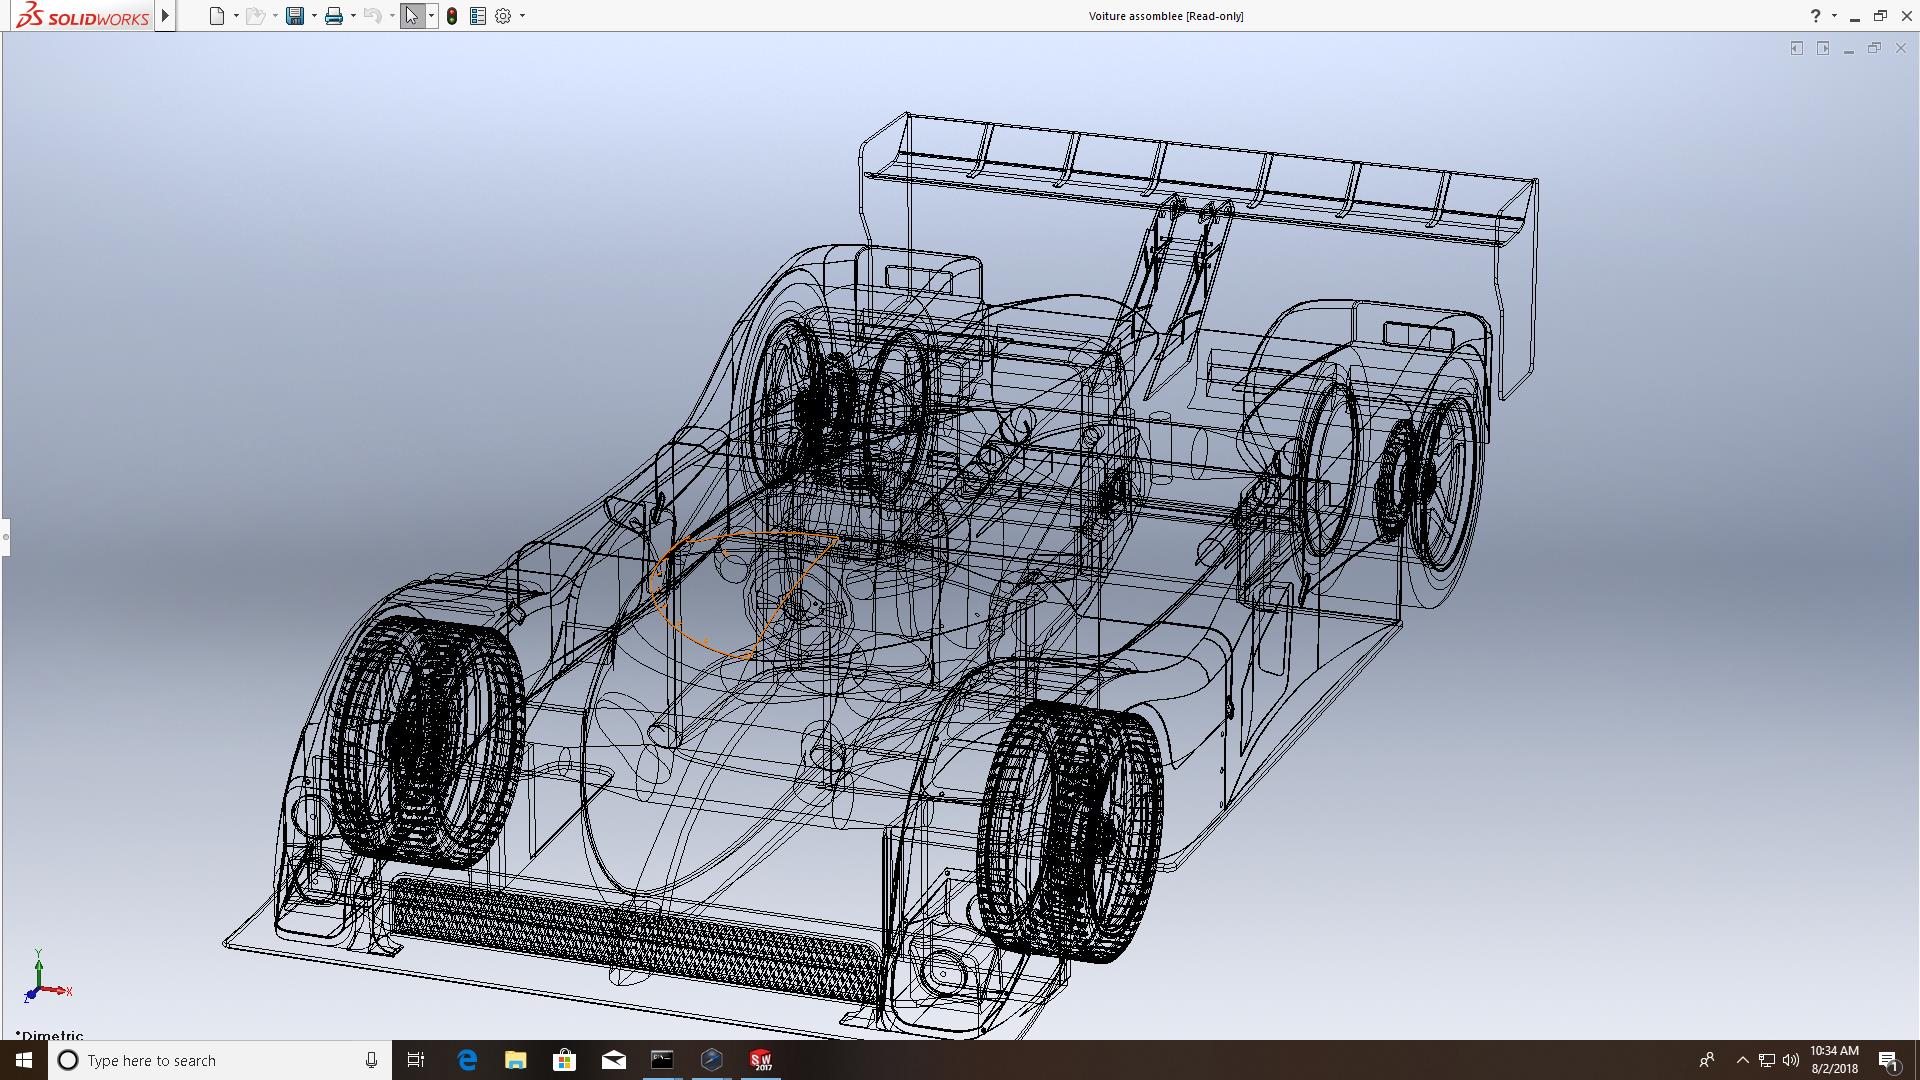Viewport: 1920px width, 1080px height.
Task: Click the Rebuild traffic light icon
Action: (x=452, y=16)
